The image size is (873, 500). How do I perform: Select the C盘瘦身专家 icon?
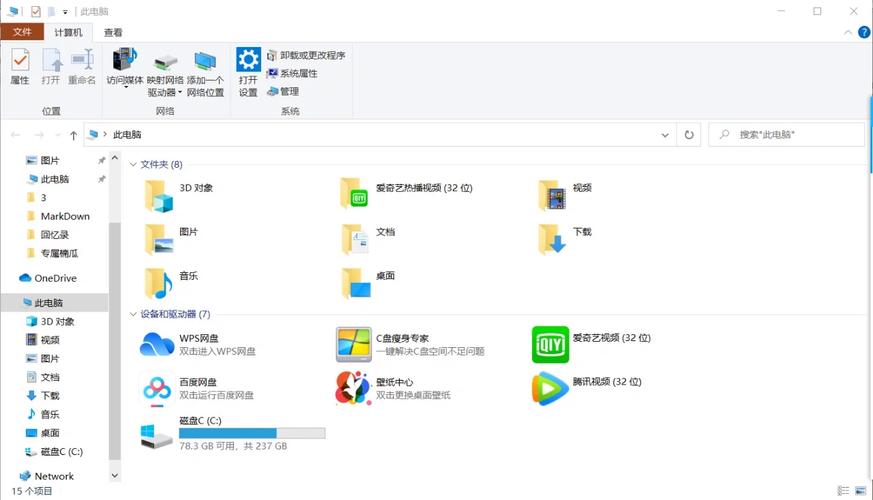tap(354, 344)
